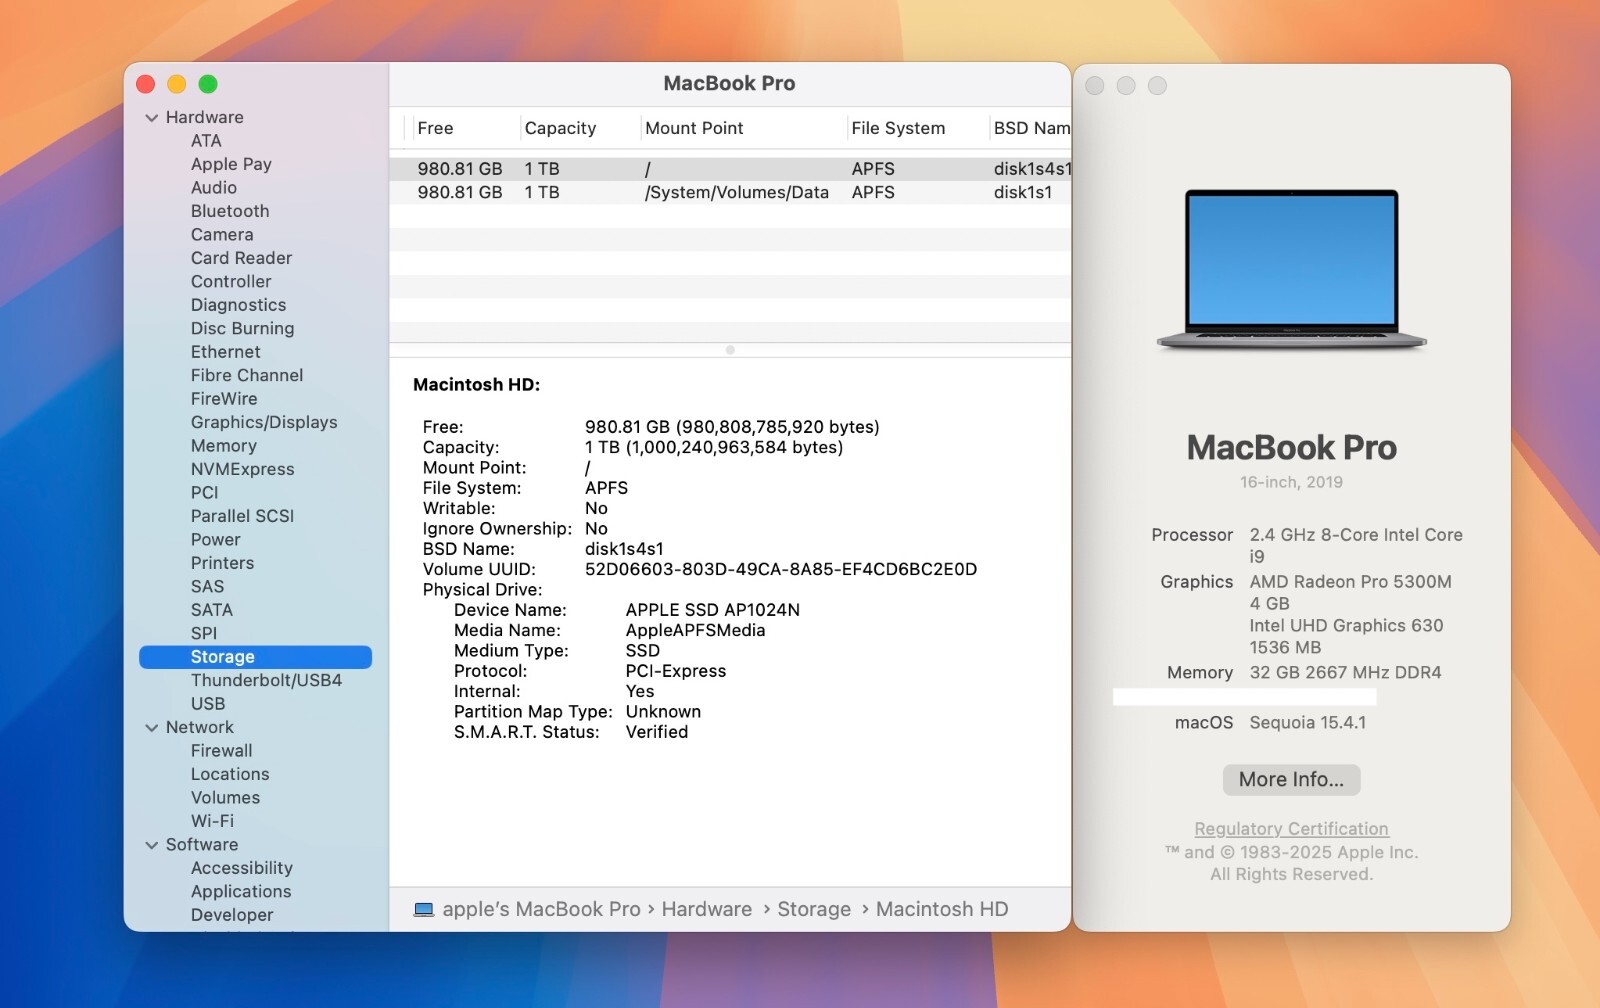This screenshot has height=1008, width=1600.
Task: Open the Regulatory Certification link
Action: [1291, 829]
